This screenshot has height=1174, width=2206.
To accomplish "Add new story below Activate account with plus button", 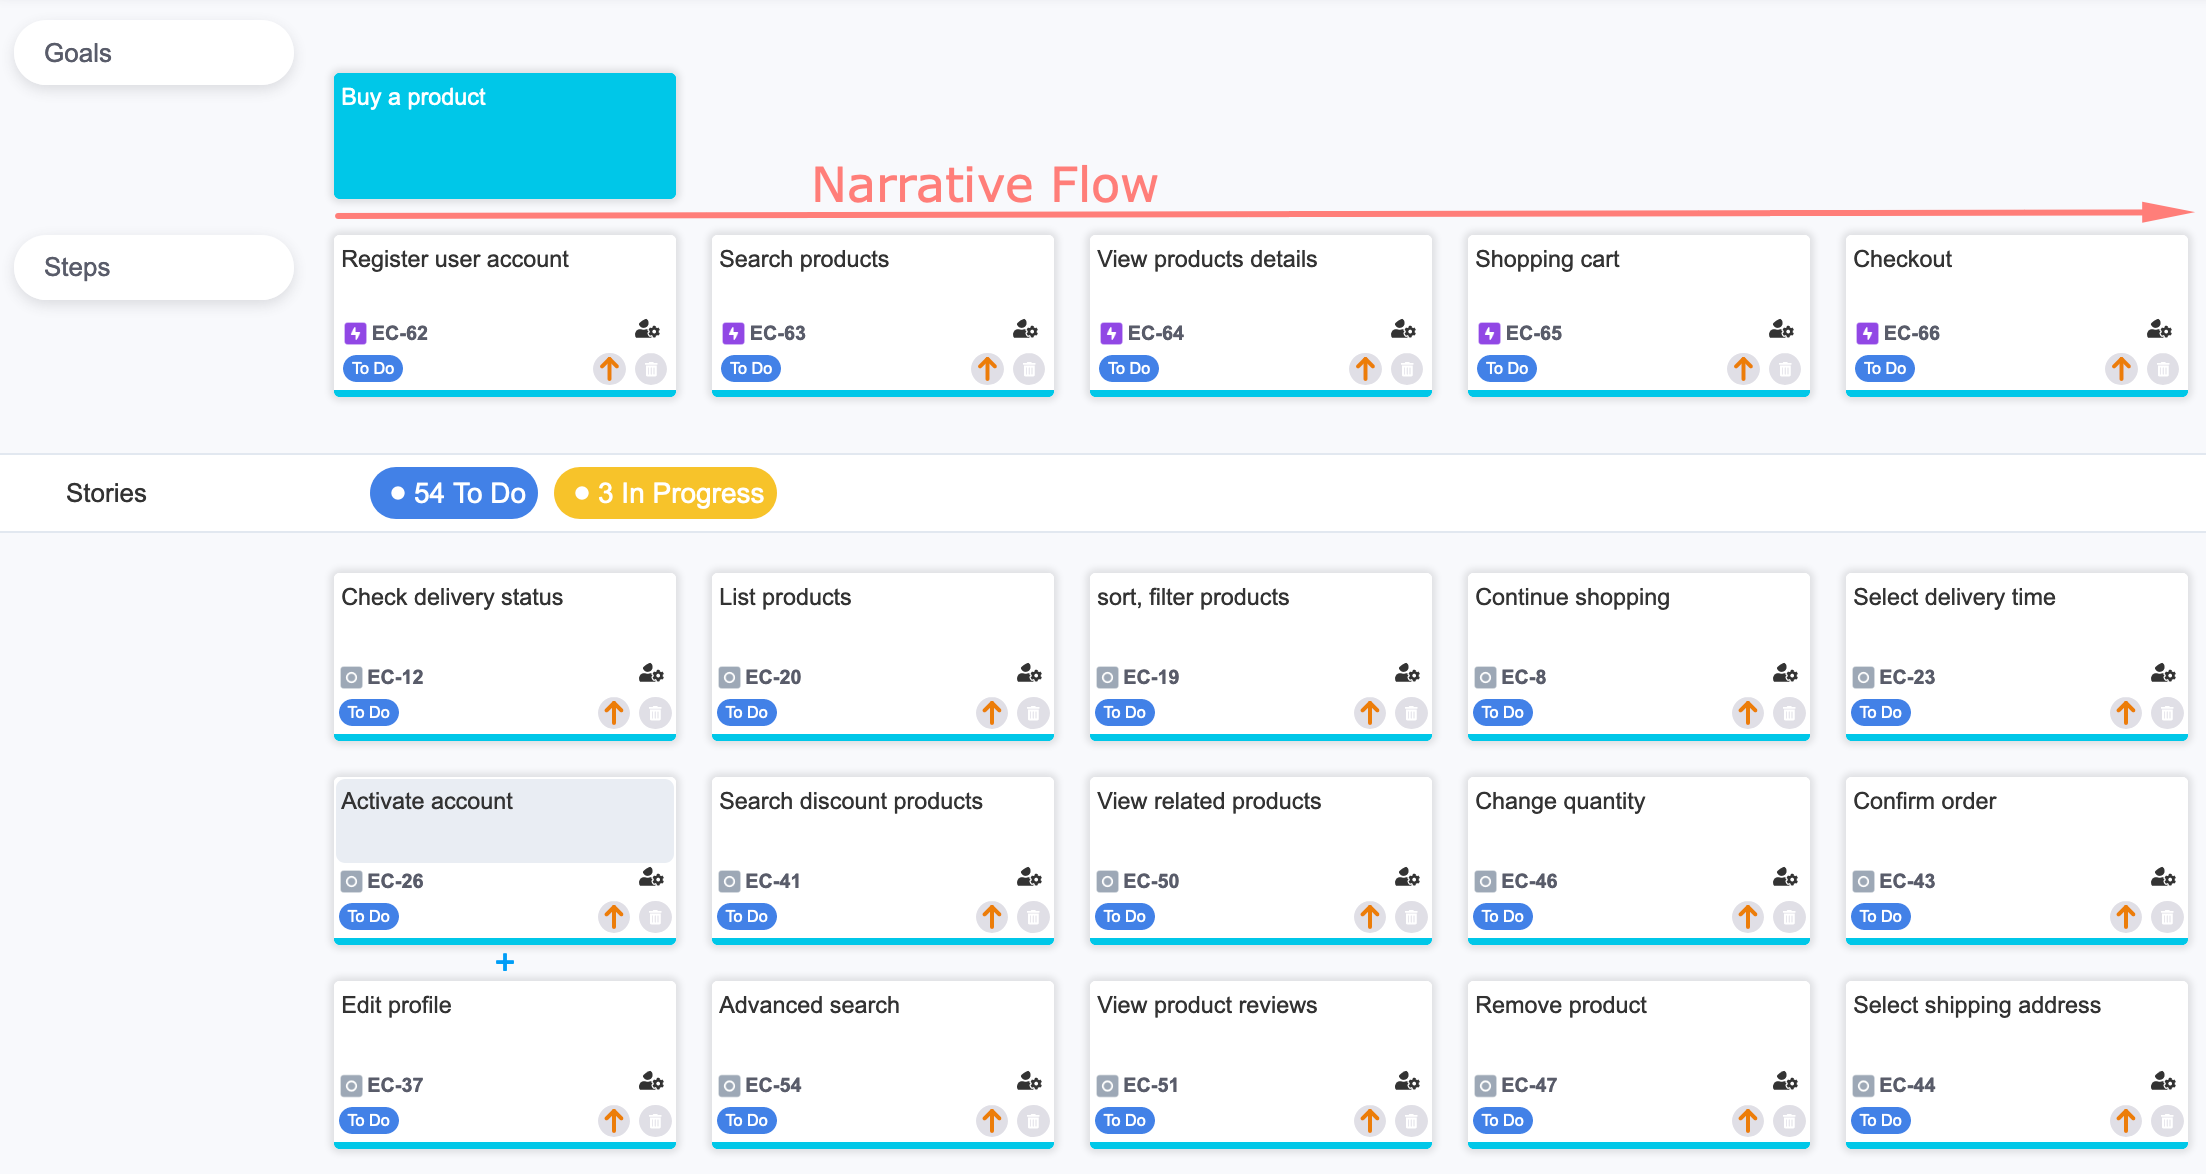I will [x=504, y=962].
